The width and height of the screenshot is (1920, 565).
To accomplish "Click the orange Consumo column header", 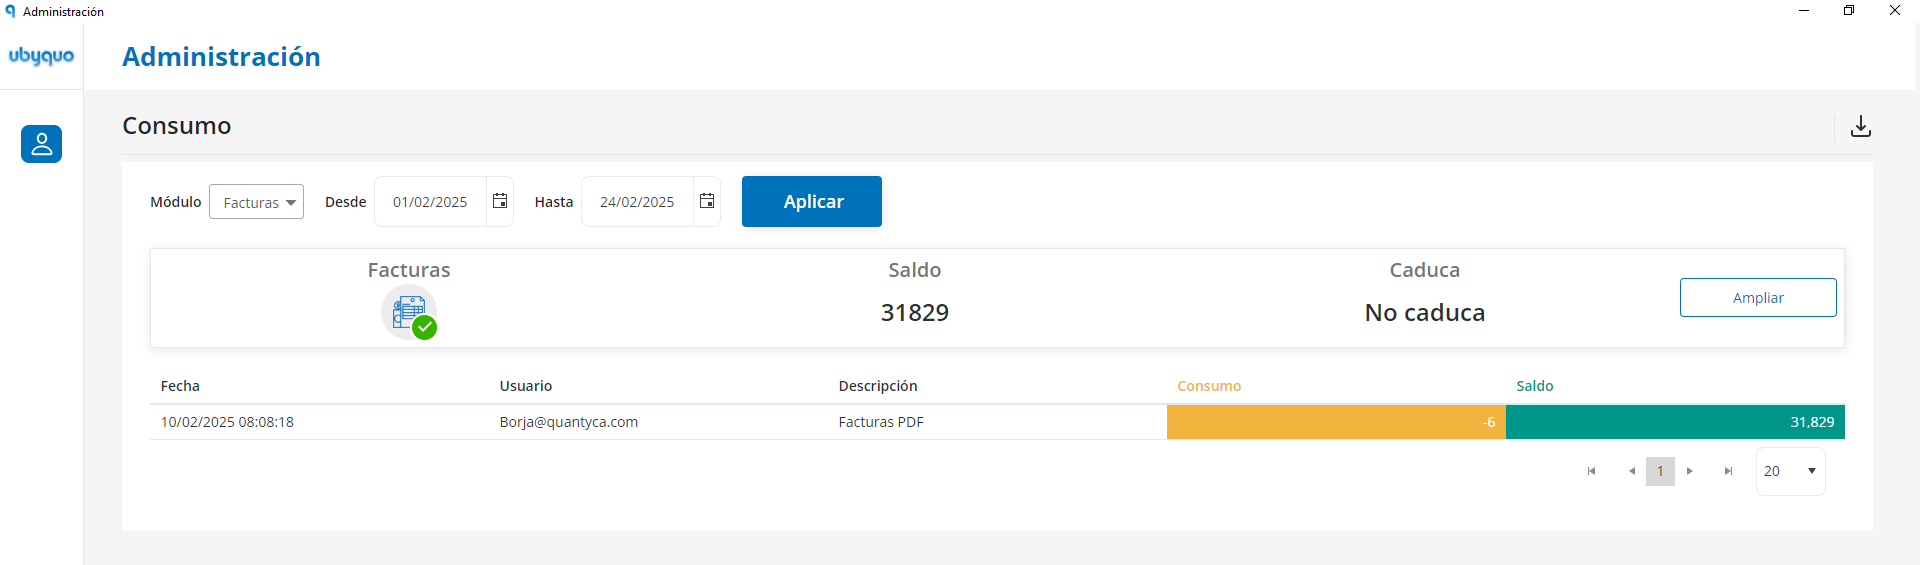I will pos(1209,386).
